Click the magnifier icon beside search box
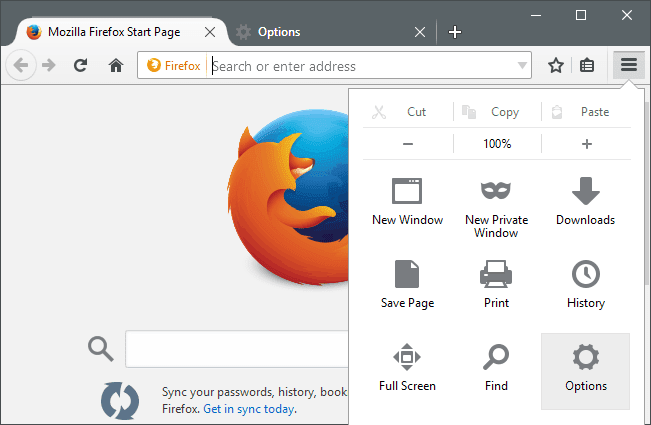 coord(100,349)
